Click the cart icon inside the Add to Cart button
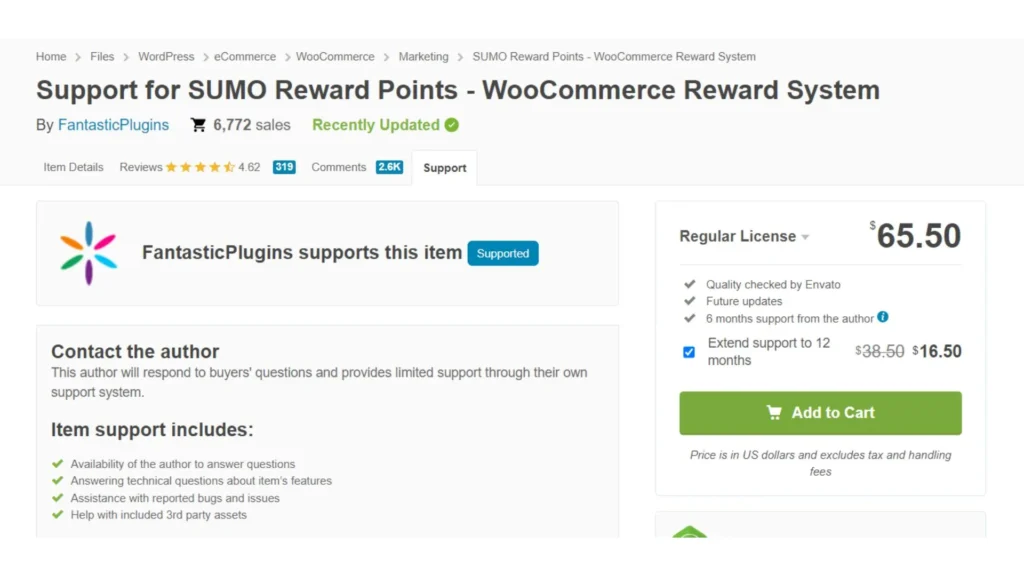The width and height of the screenshot is (1024, 576). [774, 413]
